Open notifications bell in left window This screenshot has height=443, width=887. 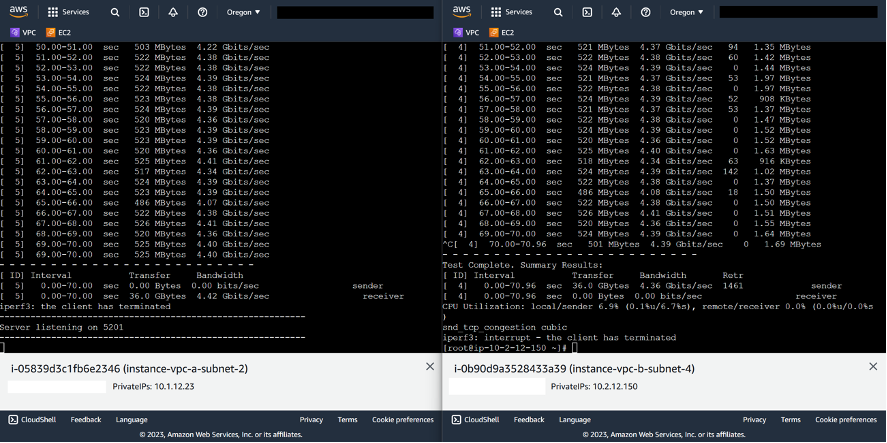click(x=173, y=12)
